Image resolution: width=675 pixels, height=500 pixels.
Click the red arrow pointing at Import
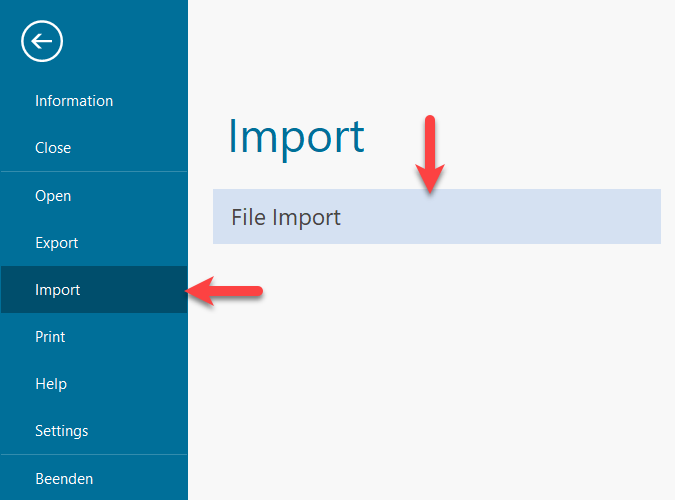click(225, 292)
